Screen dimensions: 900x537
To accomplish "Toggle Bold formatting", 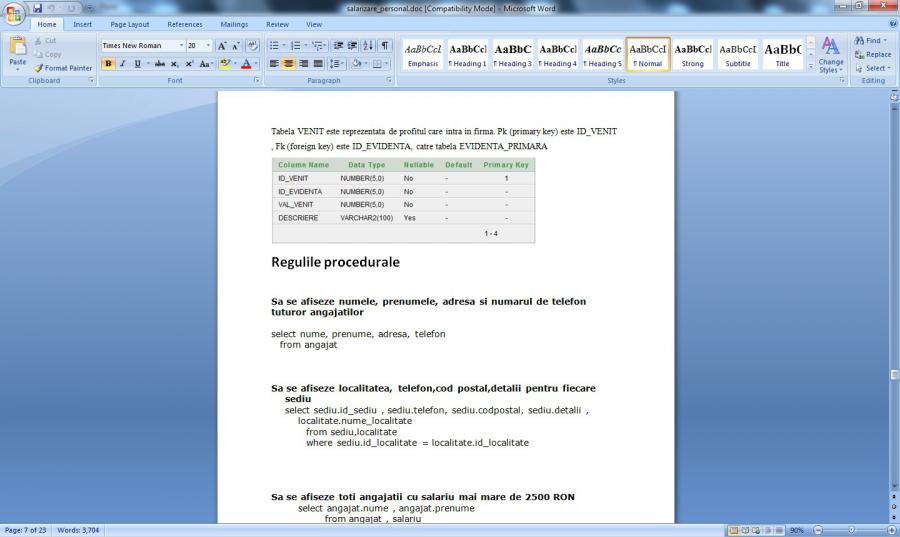I will (108, 64).
